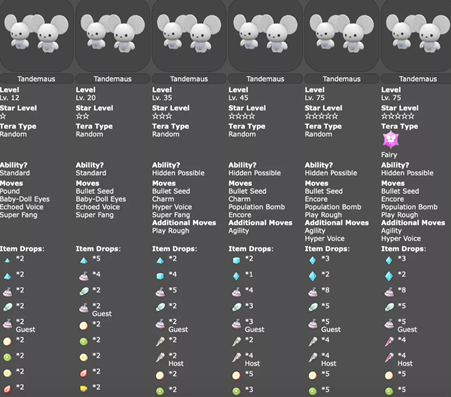Open Hyper Voice under the Fairy Tera Tandemaus
The width and height of the screenshot is (451, 397).
(401, 239)
